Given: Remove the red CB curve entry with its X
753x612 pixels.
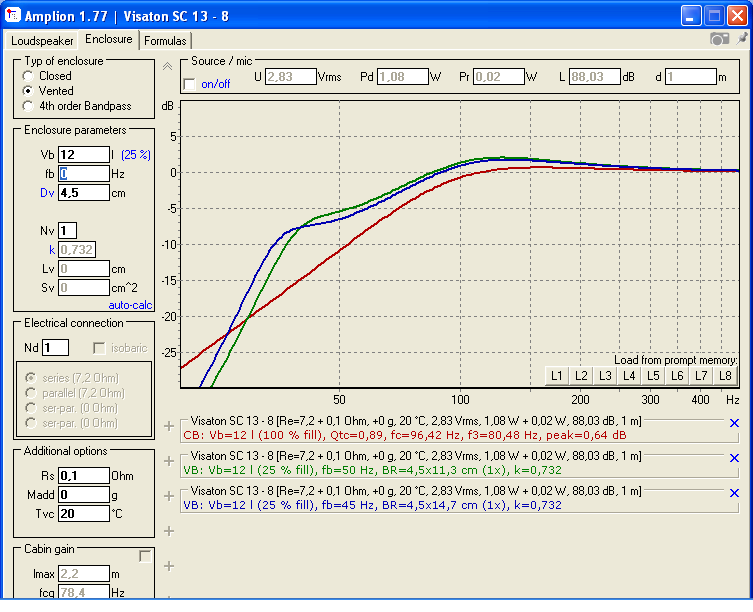Looking at the screenshot, I should tap(734, 423).
